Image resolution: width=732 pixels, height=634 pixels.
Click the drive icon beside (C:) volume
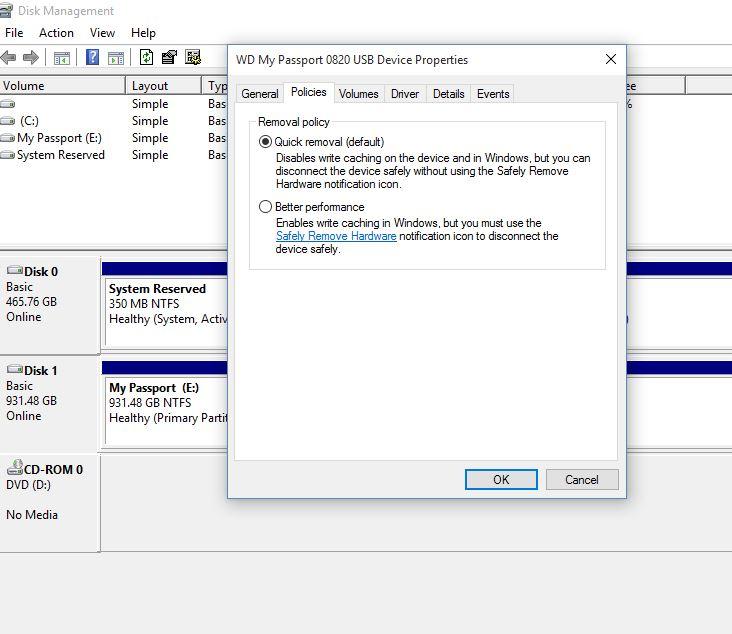(x=7, y=121)
